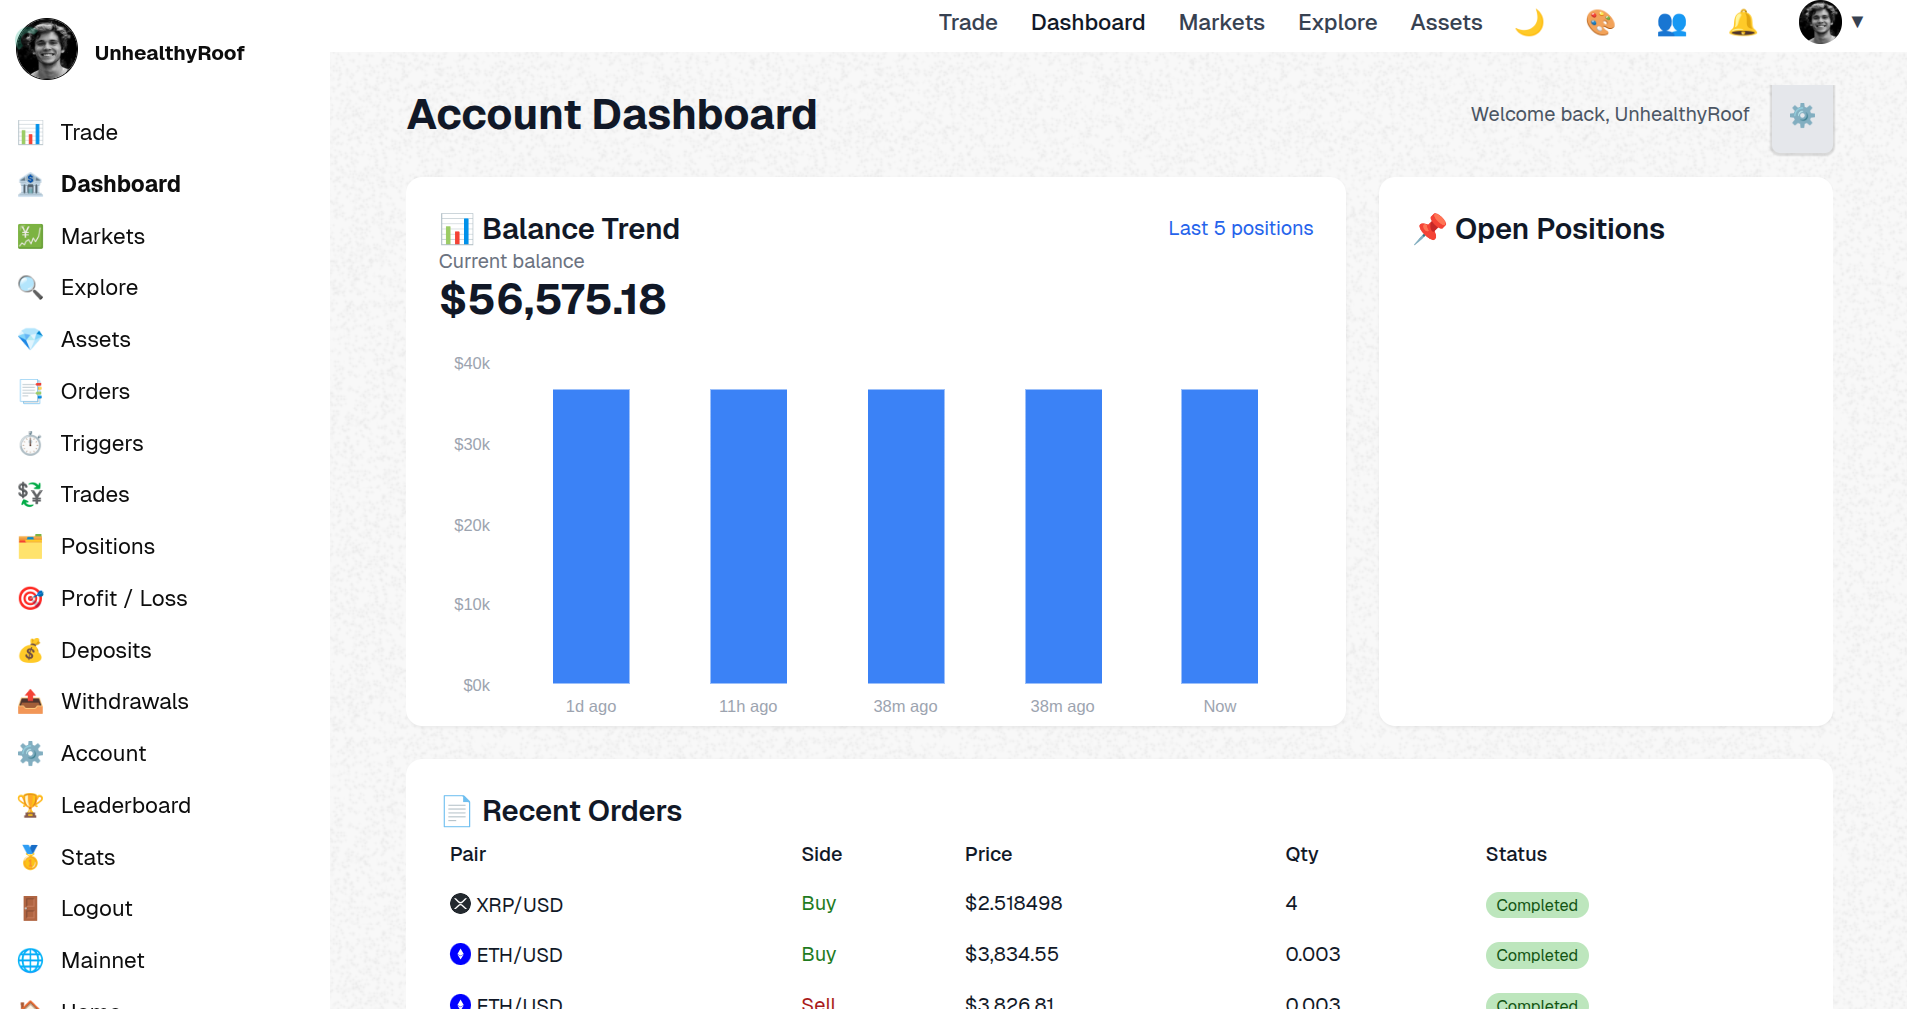This screenshot has height=1009, width=1907.
Task: Click the referrals people icon in top bar
Action: [1671, 22]
